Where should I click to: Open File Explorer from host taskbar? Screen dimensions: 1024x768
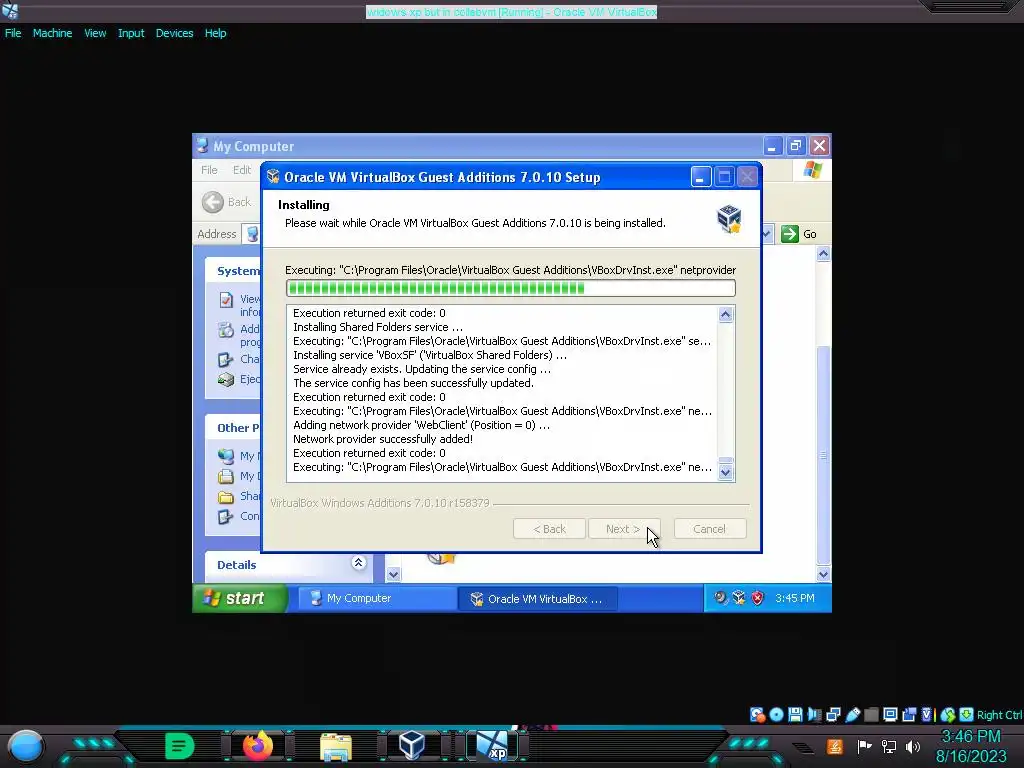336,747
